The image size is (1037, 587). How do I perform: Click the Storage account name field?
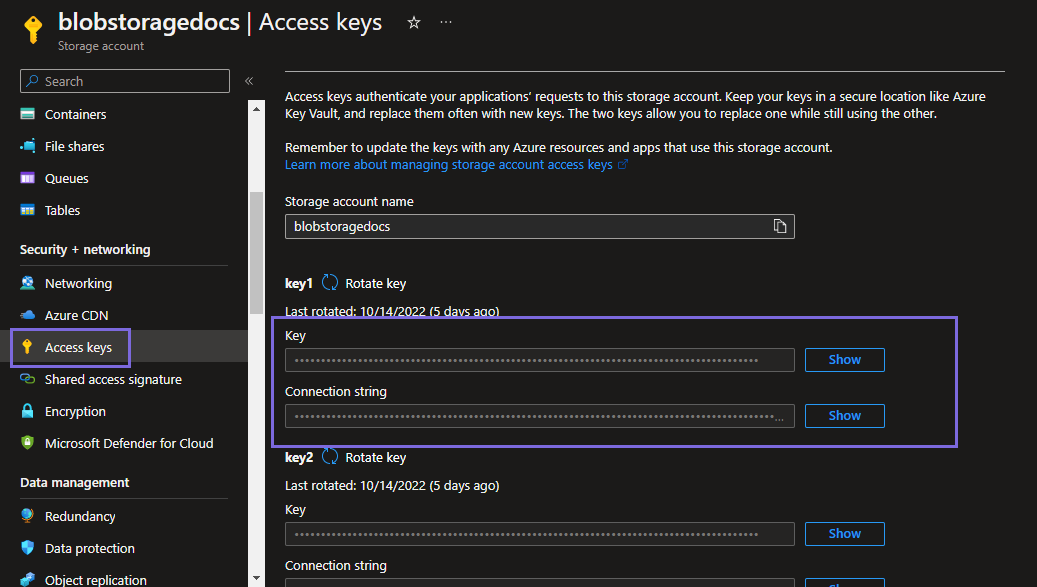pos(539,227)
